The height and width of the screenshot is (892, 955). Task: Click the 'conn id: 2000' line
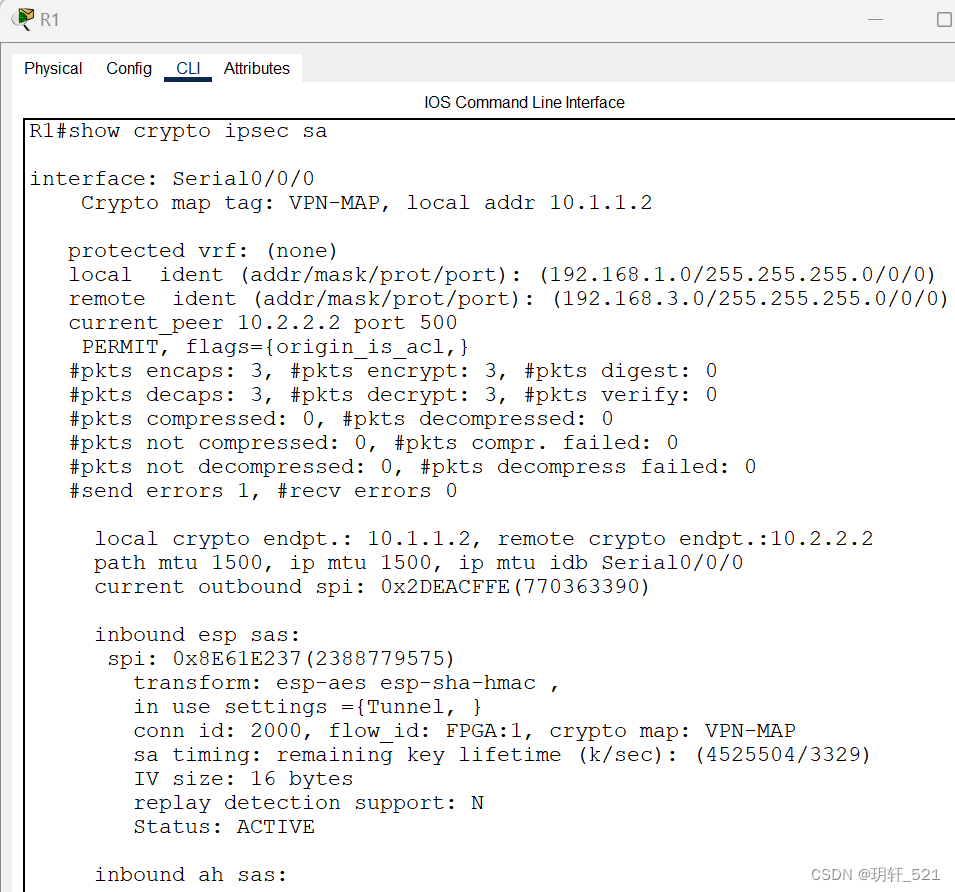[x=464, y=731]
